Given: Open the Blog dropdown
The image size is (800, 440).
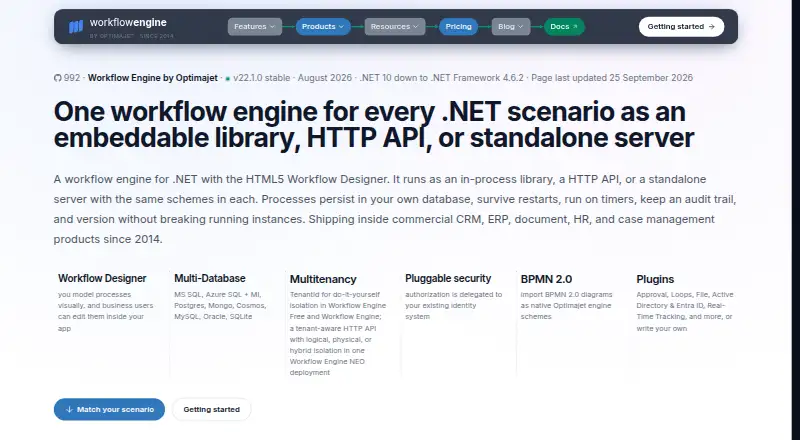Looking at the screenshot, I should coord(511,27).
